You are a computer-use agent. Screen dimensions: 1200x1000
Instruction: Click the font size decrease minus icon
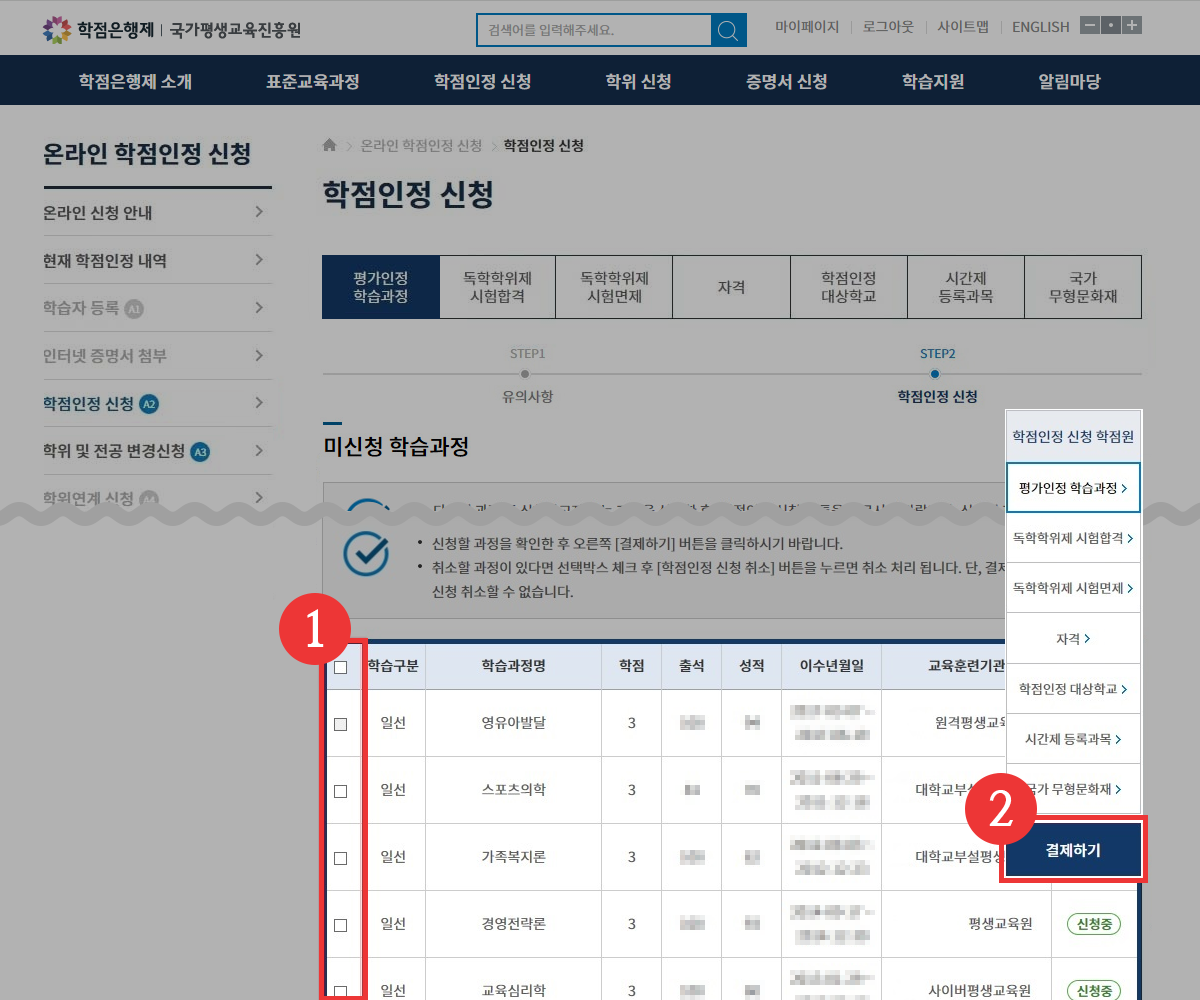point(1090,26)
